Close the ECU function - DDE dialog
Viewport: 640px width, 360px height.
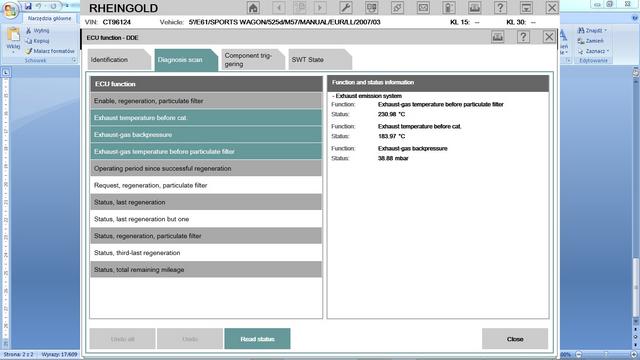[549, 37]
